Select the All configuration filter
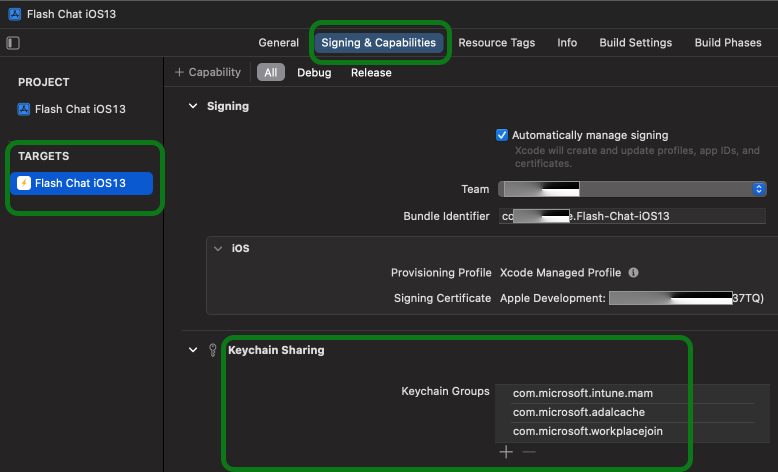 [x=271, y=72]
